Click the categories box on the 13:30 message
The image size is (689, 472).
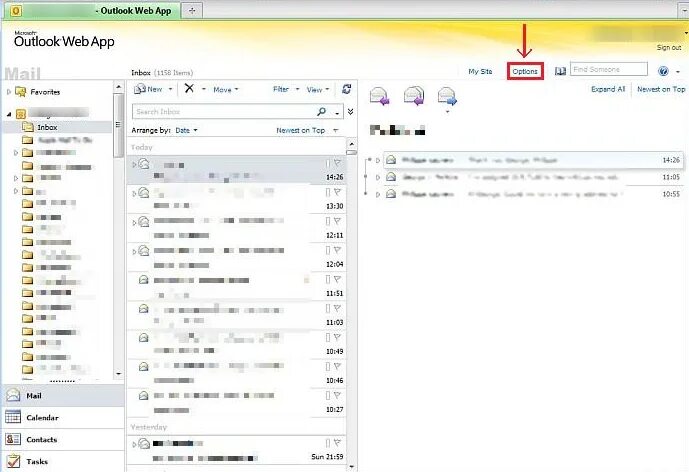(328, 192)
